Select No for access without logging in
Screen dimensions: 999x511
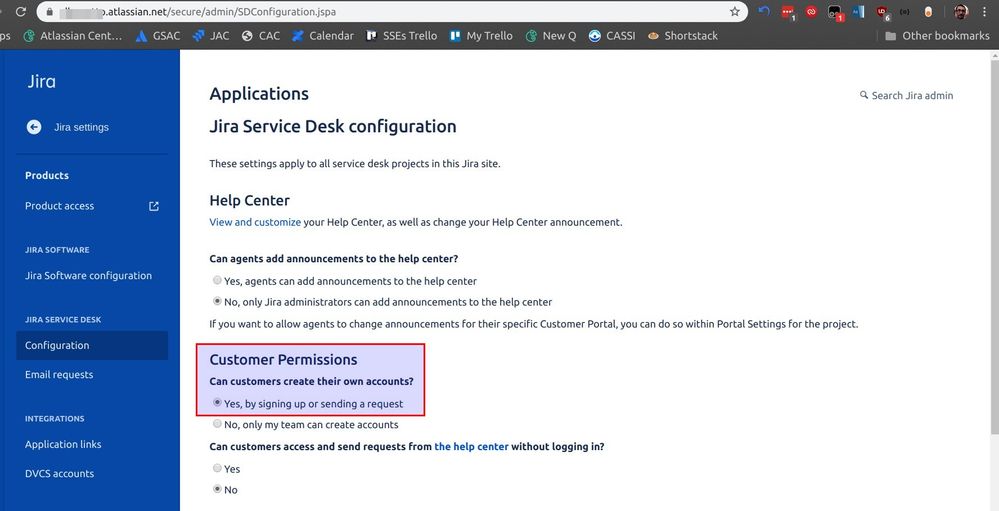coord(217,489)
